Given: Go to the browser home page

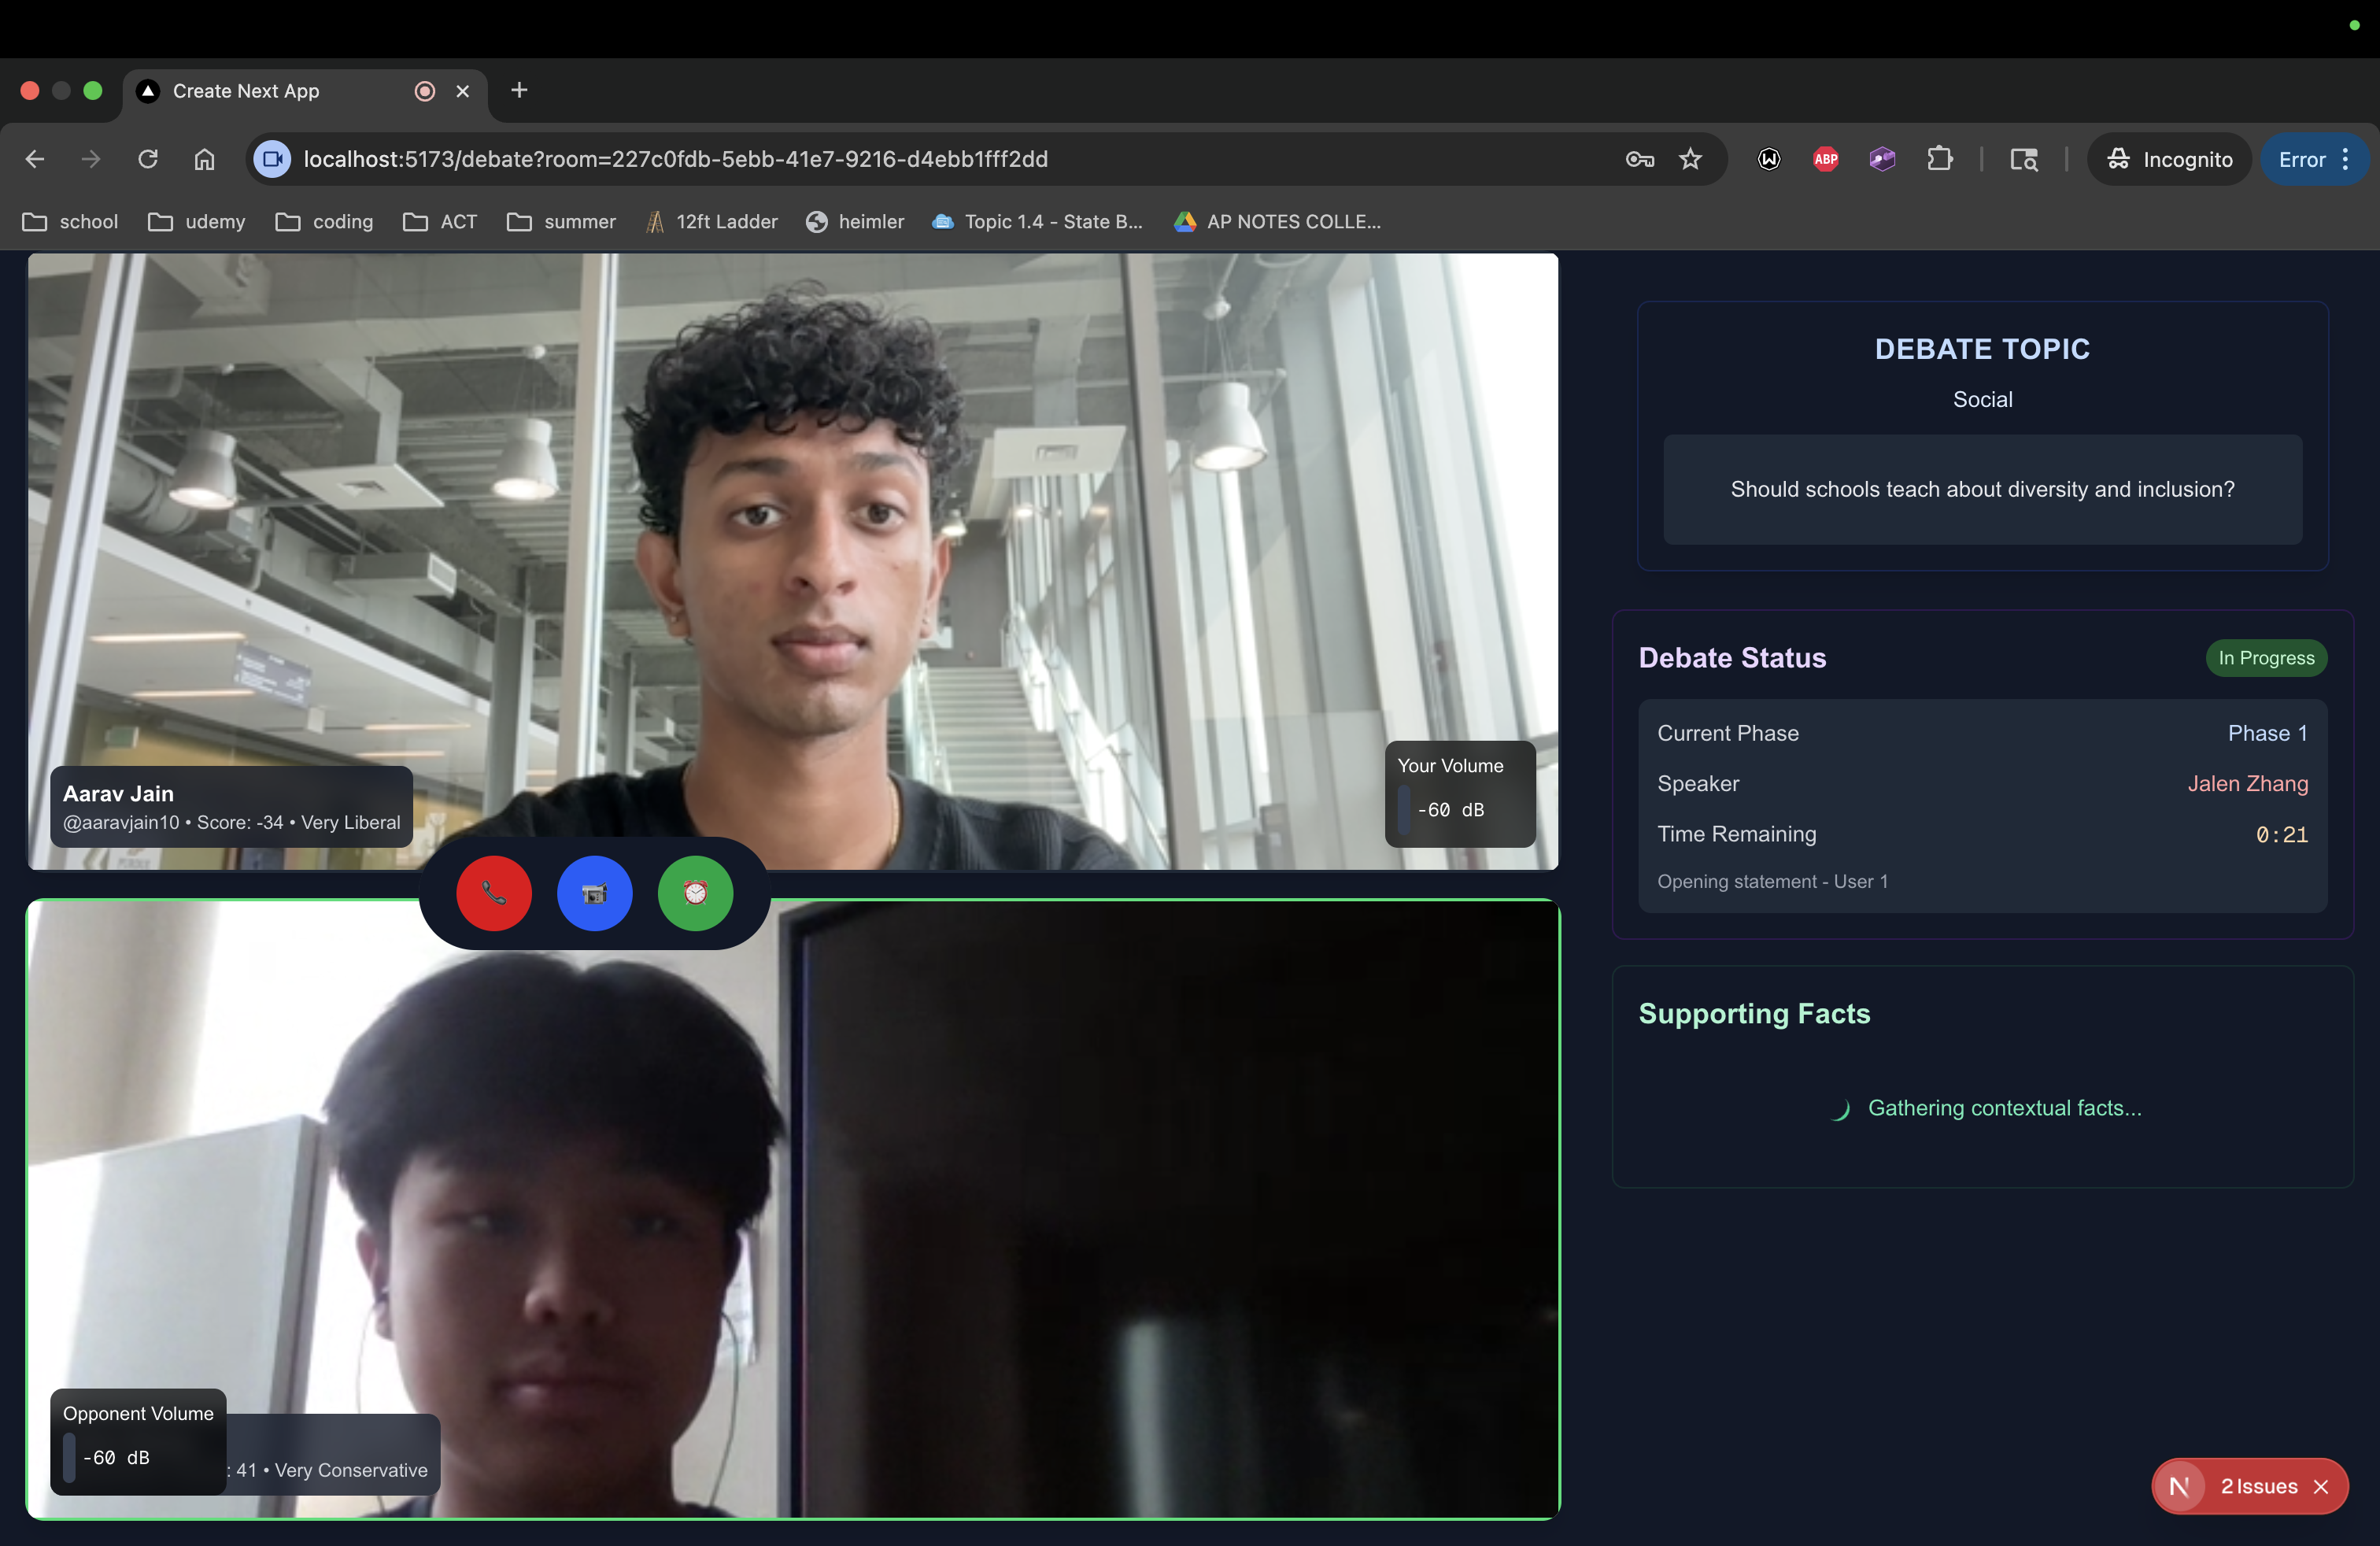Looking at the screenshot, I should click(x=204, y=159).
